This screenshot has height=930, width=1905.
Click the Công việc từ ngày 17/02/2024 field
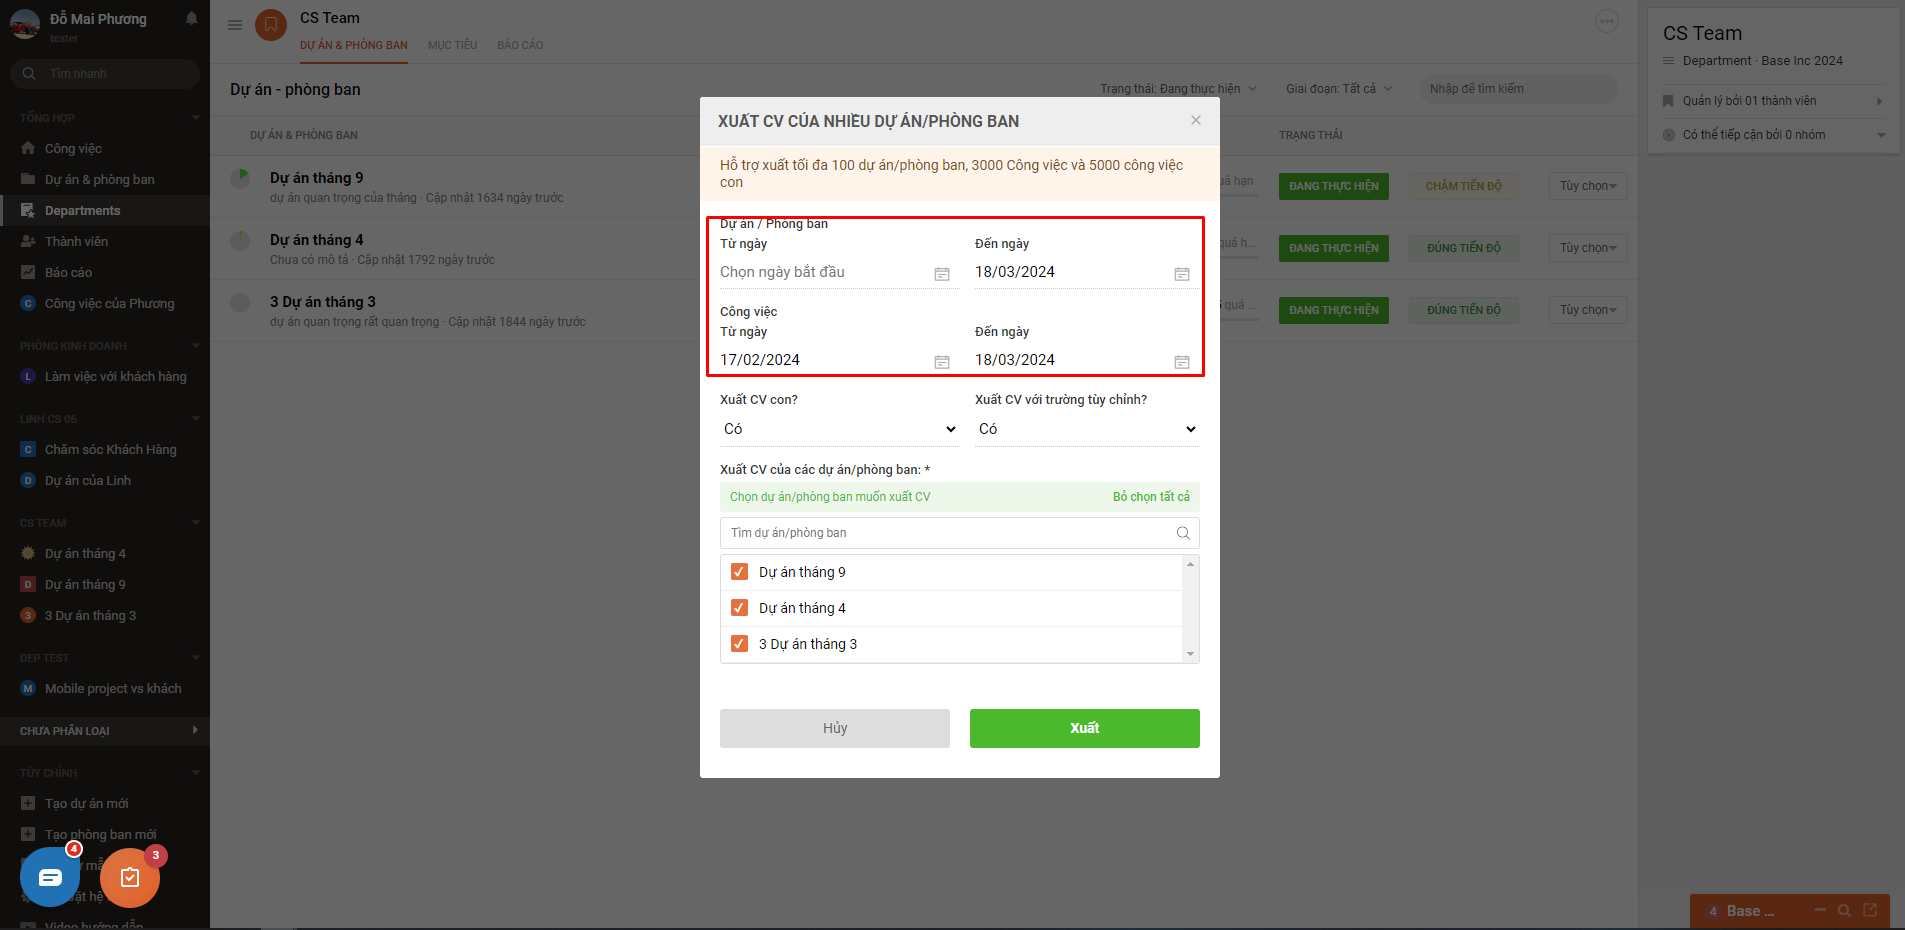[838, 360]
